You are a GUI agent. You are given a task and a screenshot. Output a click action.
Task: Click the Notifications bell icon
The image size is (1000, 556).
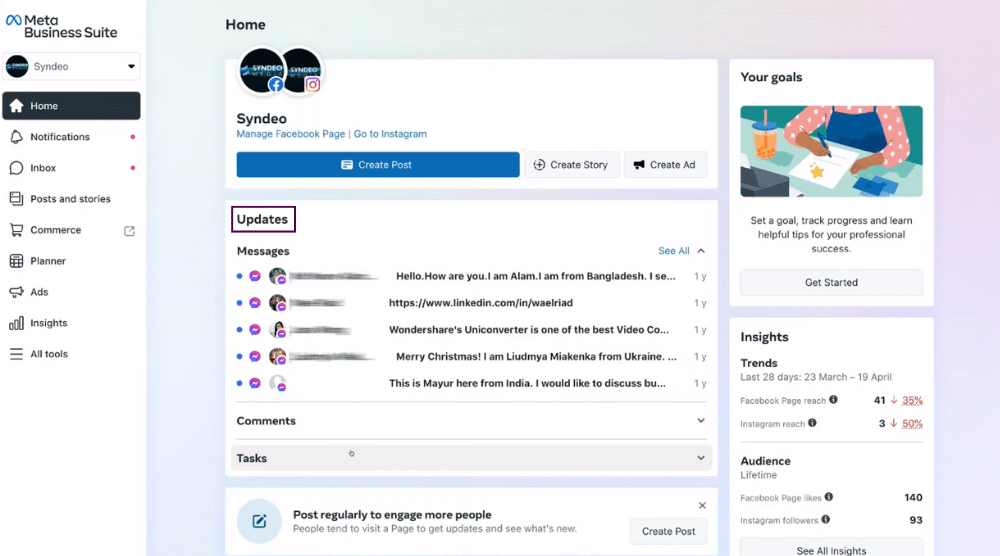click(x=17, y=137)
